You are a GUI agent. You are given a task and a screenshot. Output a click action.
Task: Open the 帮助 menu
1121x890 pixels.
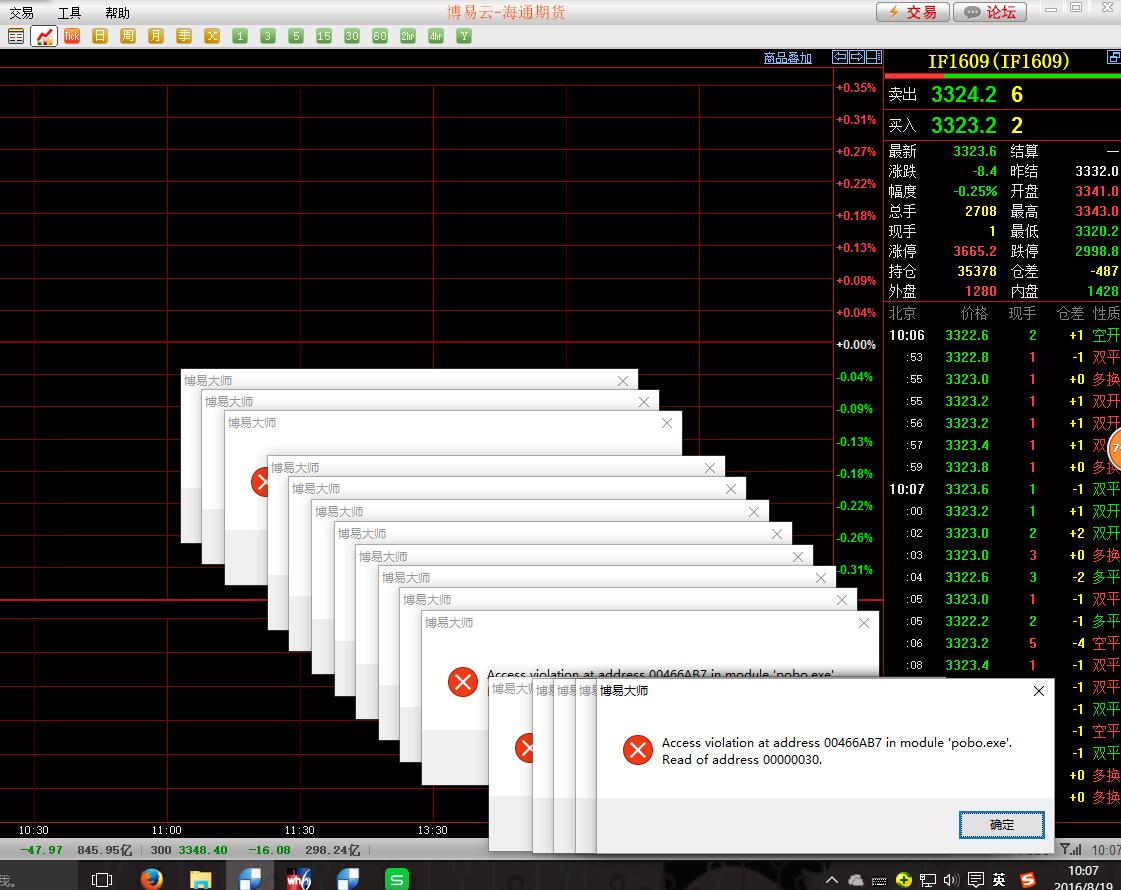pos(117,13)
